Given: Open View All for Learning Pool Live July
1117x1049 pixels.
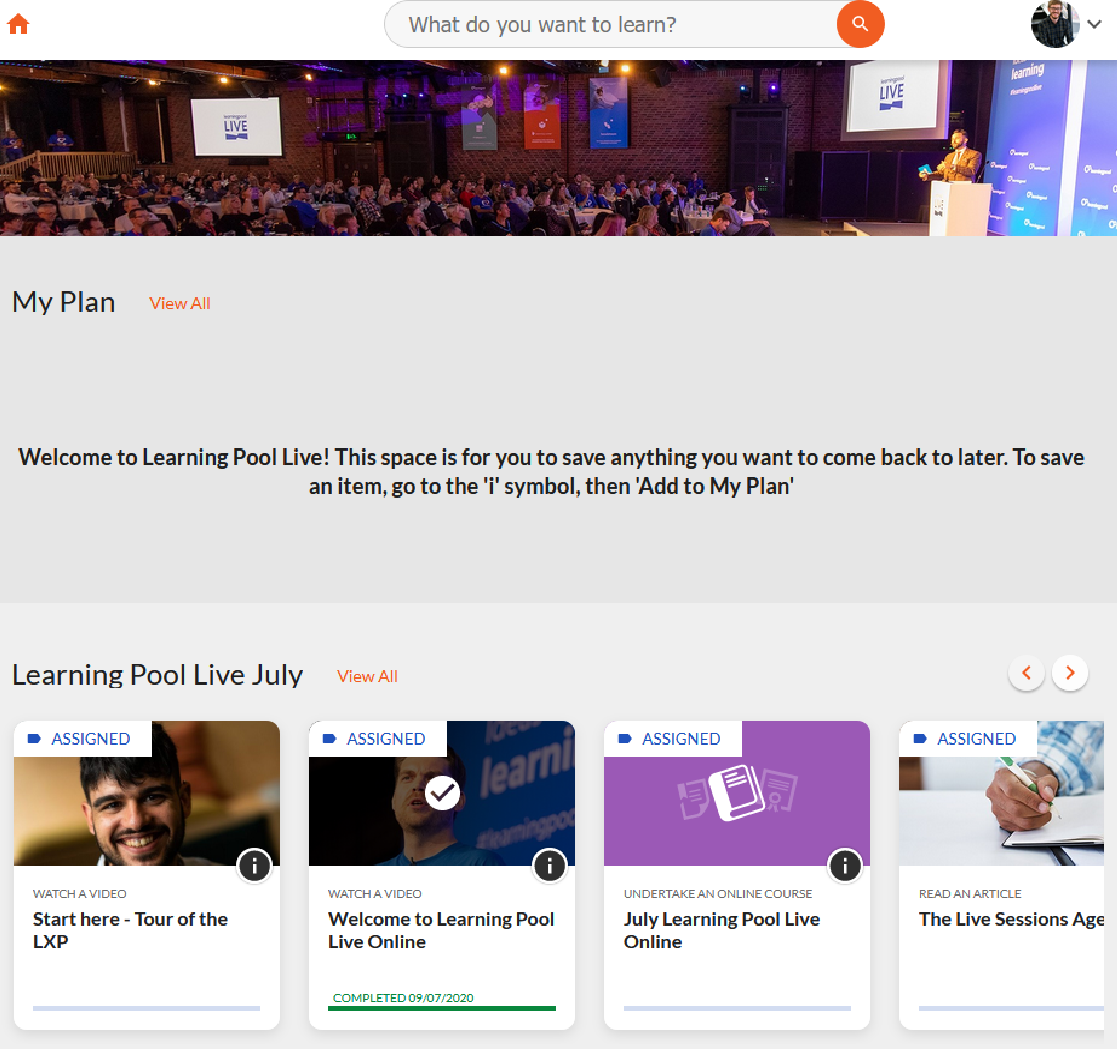Looking at the screenshot, I should tap(367, 677).
